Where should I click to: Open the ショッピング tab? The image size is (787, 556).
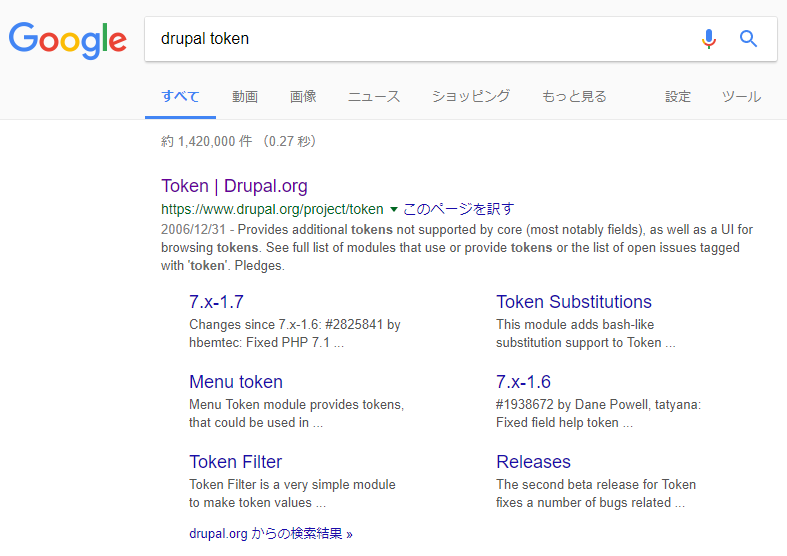click(471, 96)
